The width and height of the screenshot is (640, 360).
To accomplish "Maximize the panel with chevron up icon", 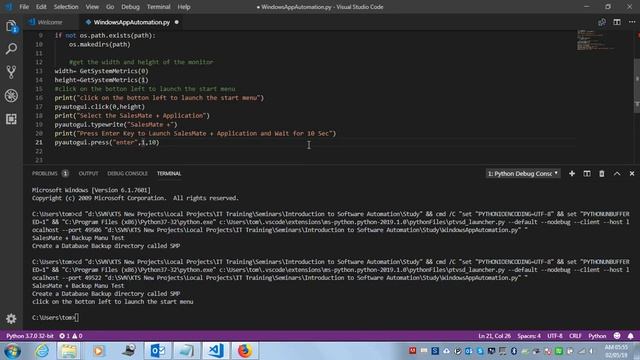I will [x=617, y=173].
